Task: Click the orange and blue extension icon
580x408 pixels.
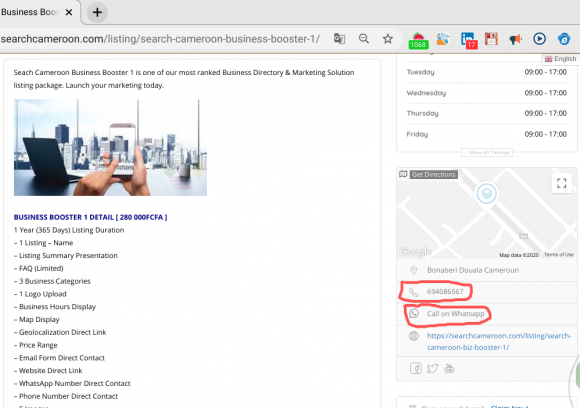Action: (443, 39)
